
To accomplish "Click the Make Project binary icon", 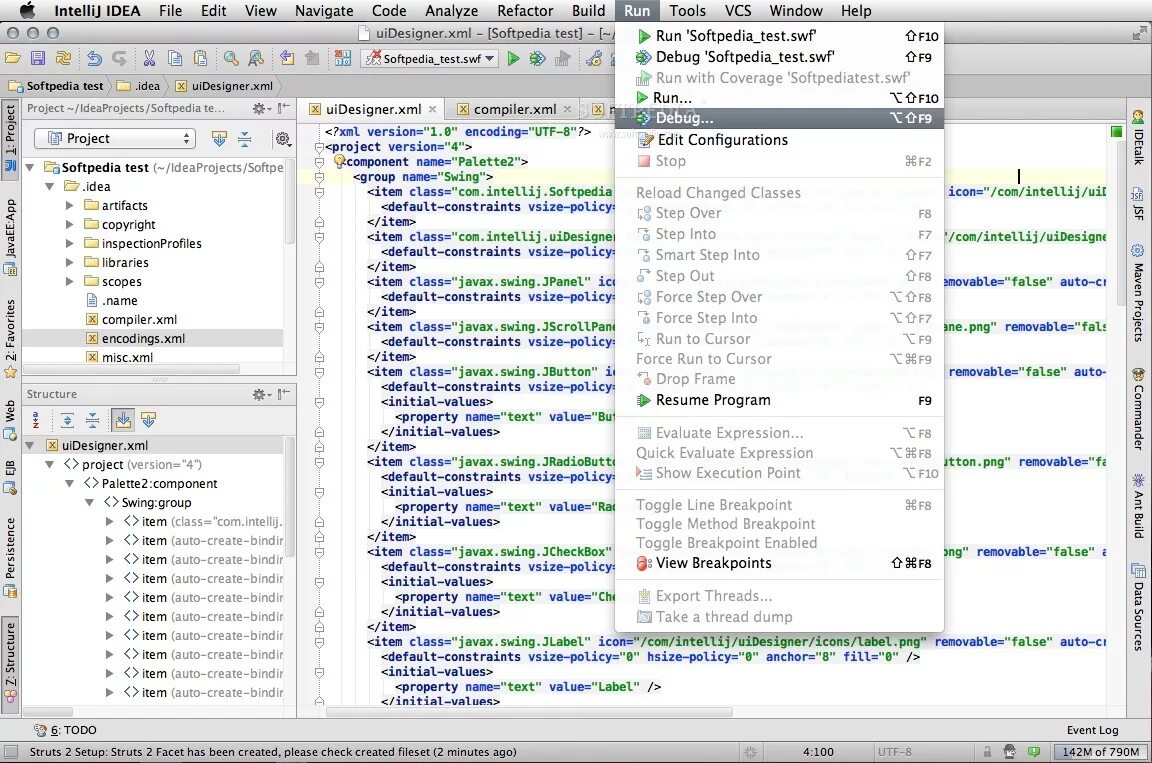I will click(342, 58).
